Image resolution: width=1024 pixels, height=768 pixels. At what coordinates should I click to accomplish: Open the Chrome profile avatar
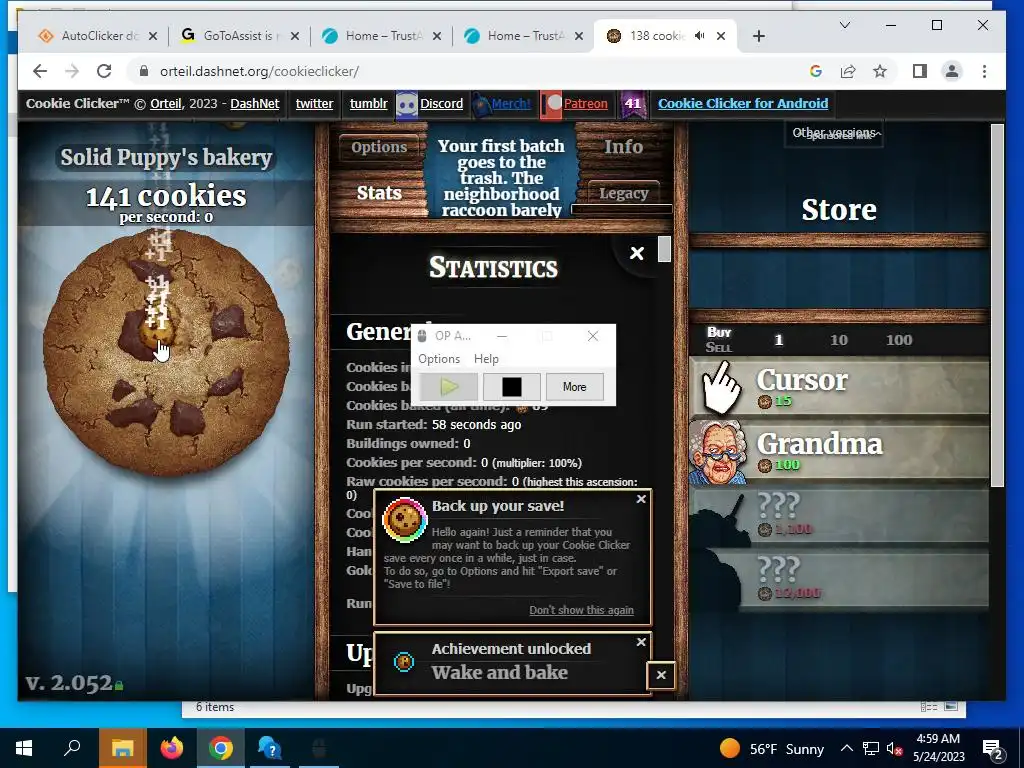(952, 71)
